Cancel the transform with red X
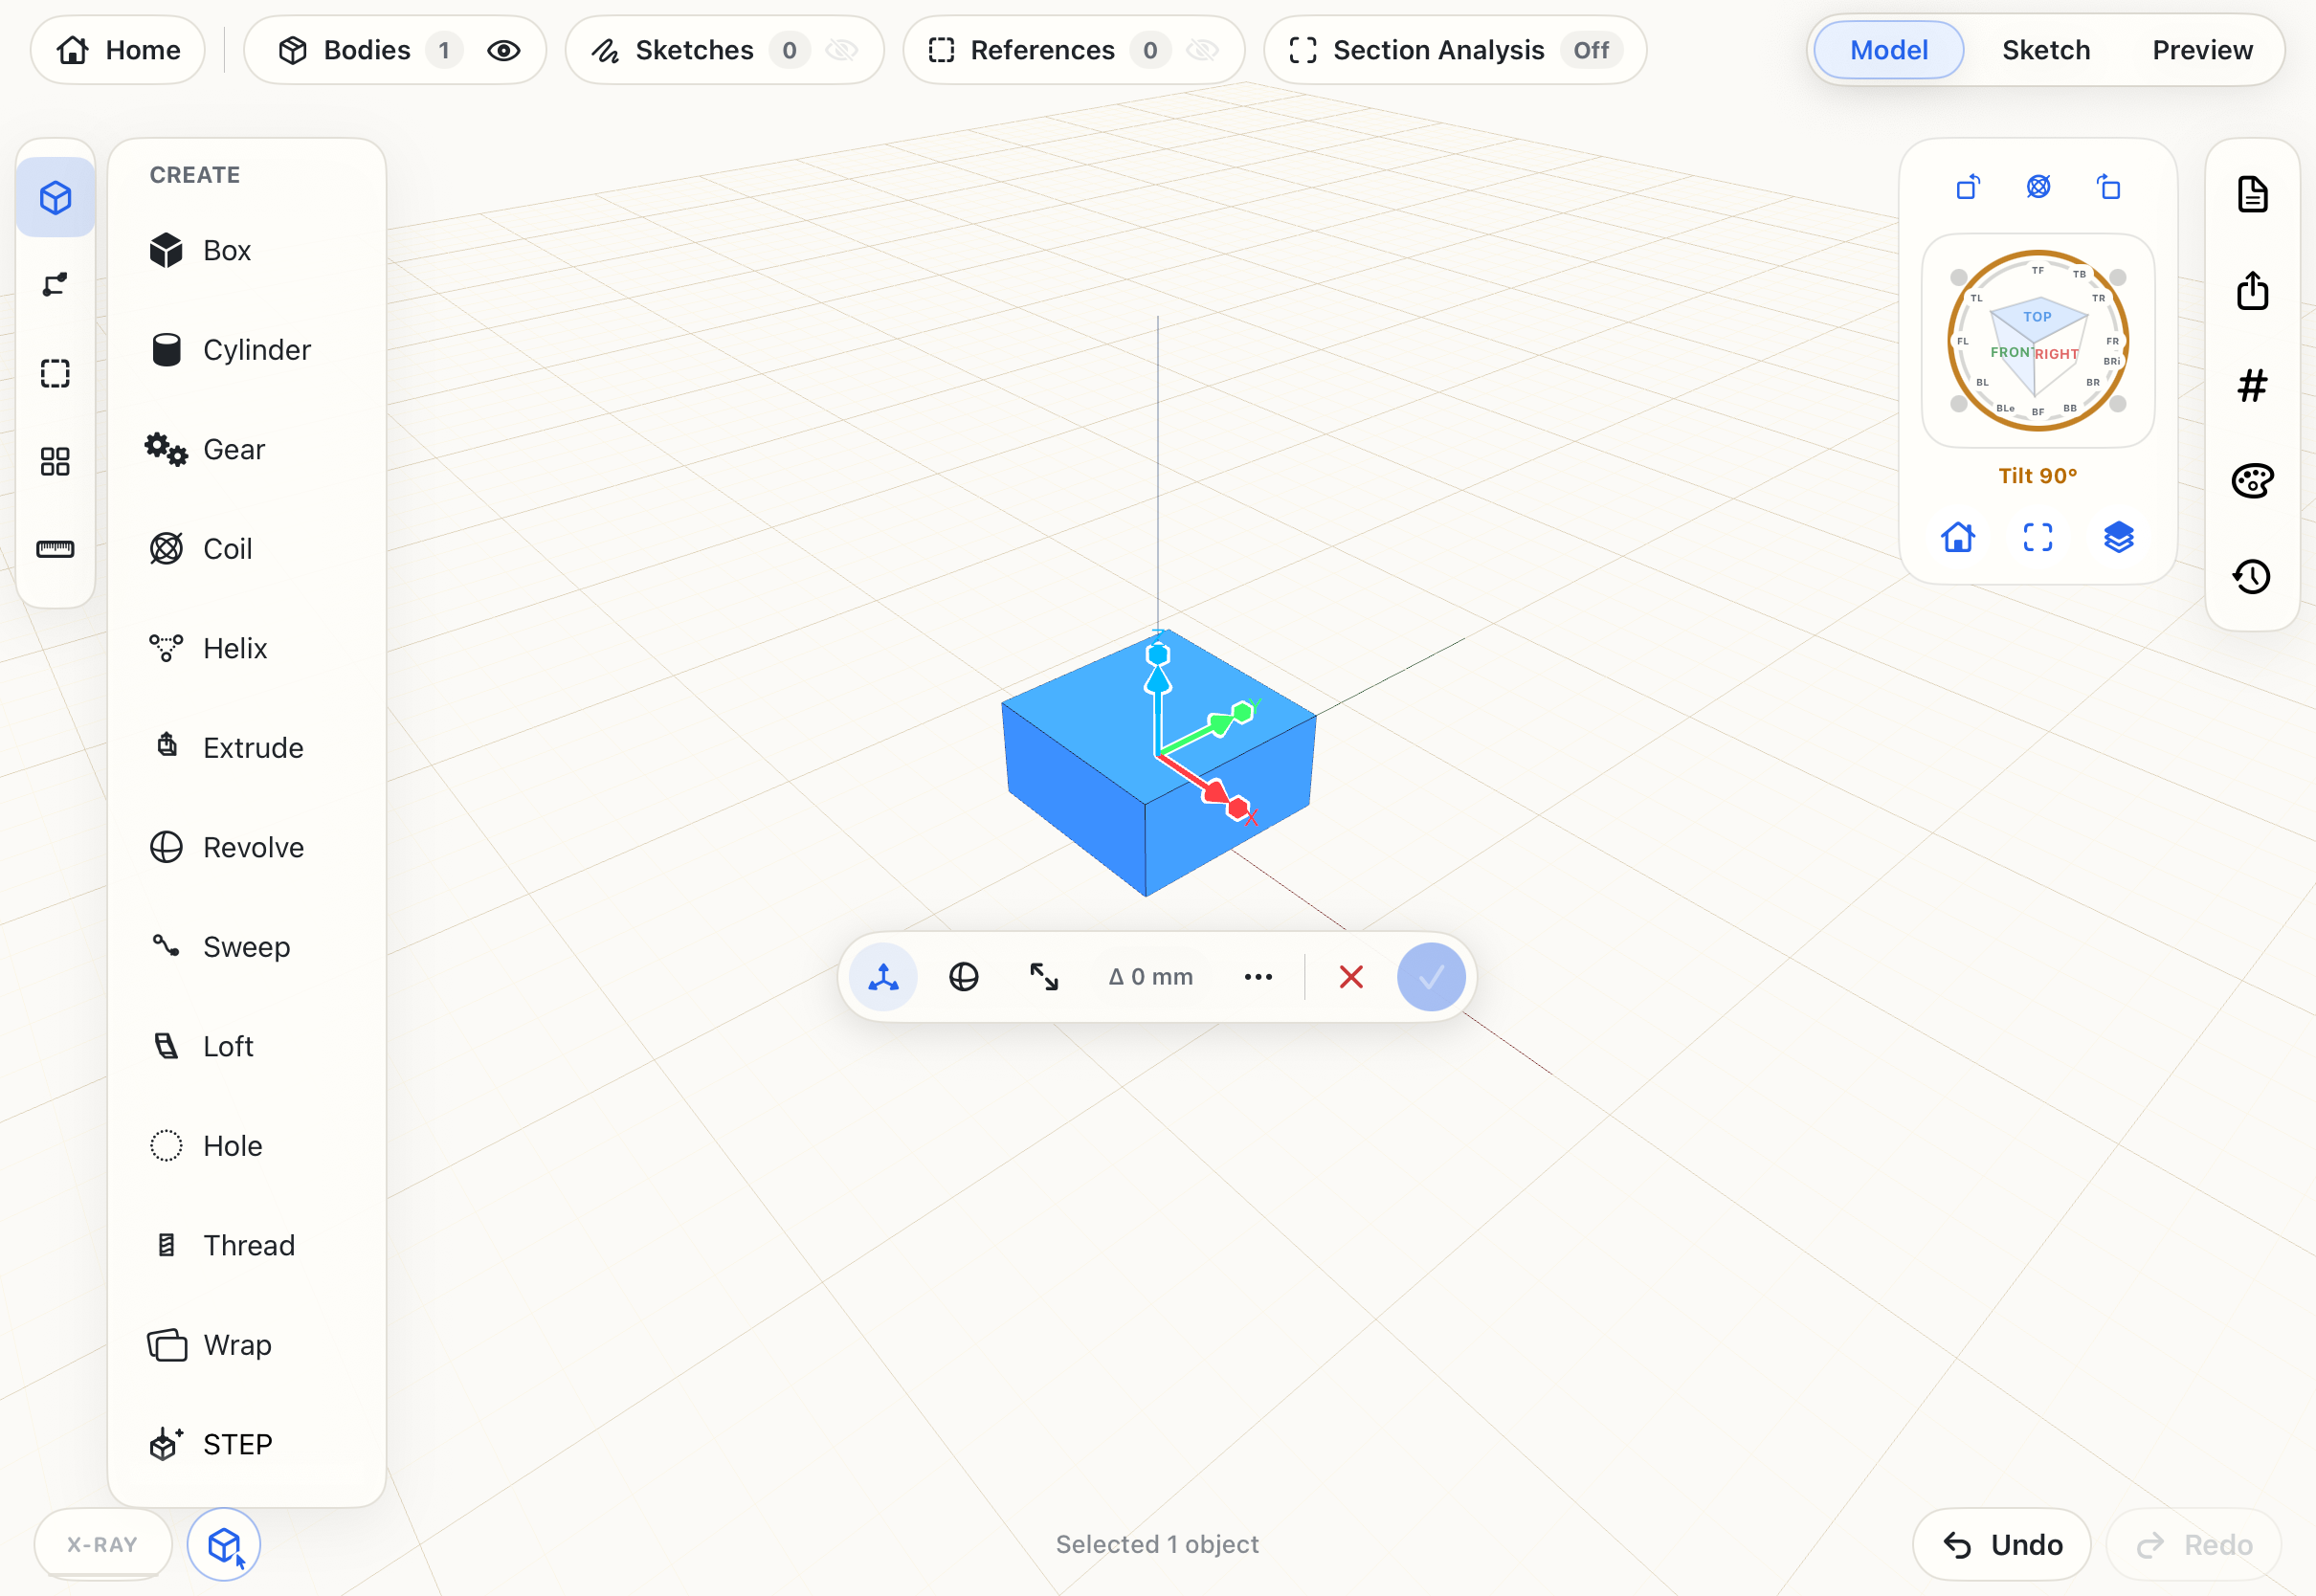The image size is (2316, 1596). click(x=1351, y=977)
